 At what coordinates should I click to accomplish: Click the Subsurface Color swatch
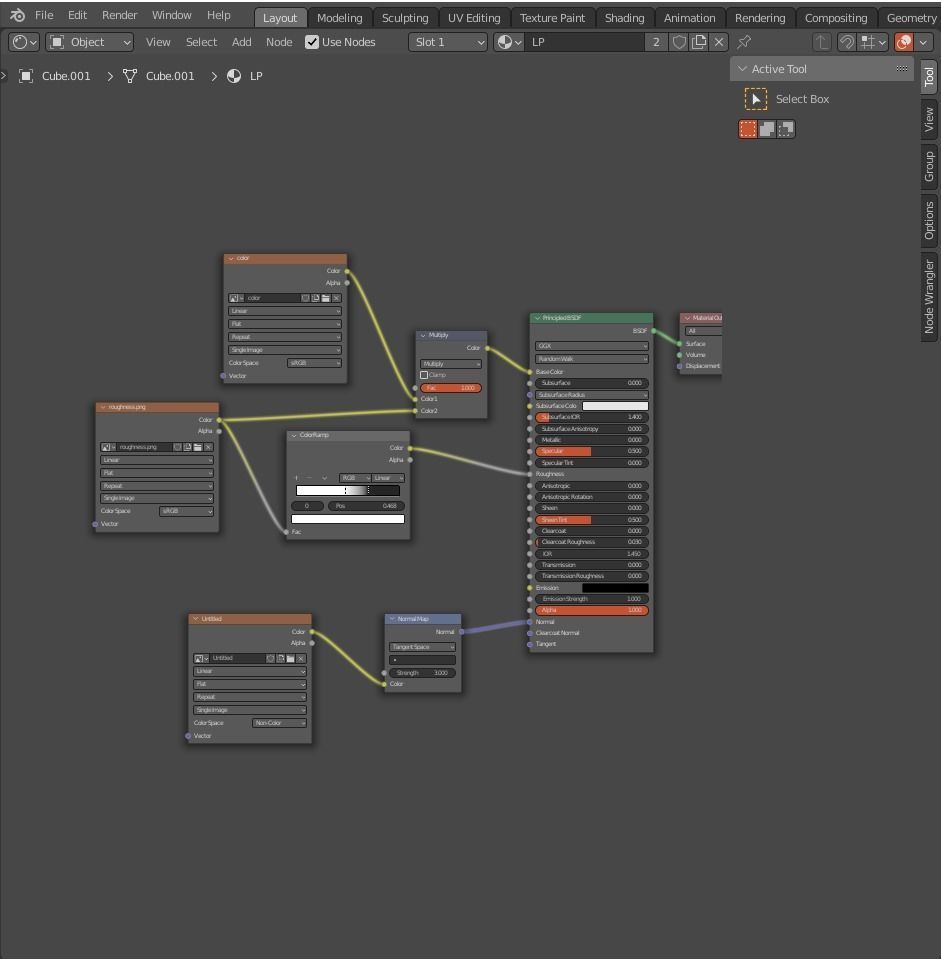click(x=615, y=406)
